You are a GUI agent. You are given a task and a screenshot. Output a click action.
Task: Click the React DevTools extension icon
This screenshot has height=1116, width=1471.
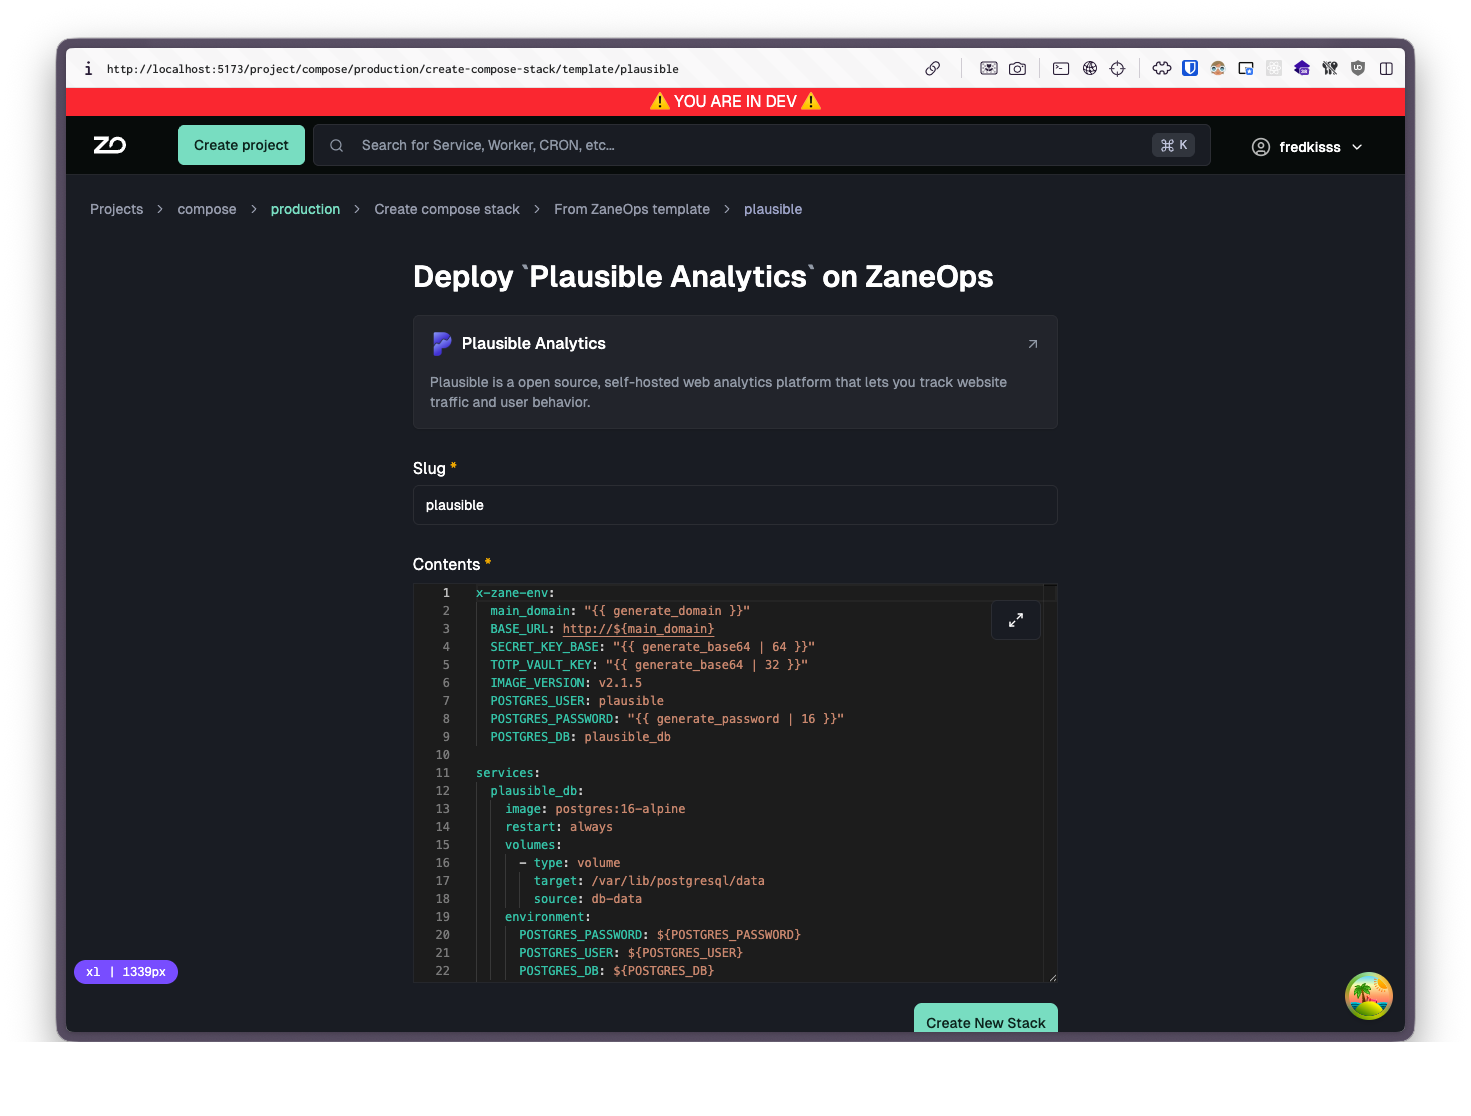point(1274,68)
